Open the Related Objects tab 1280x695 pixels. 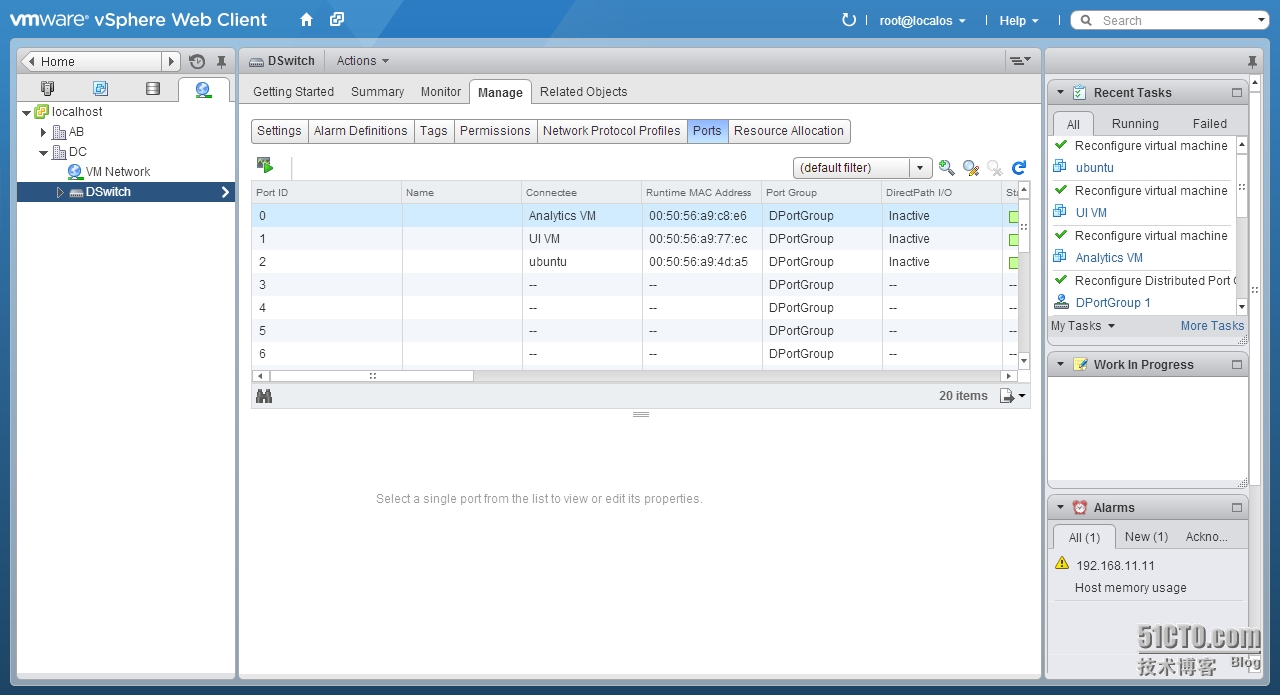(584, 92)
